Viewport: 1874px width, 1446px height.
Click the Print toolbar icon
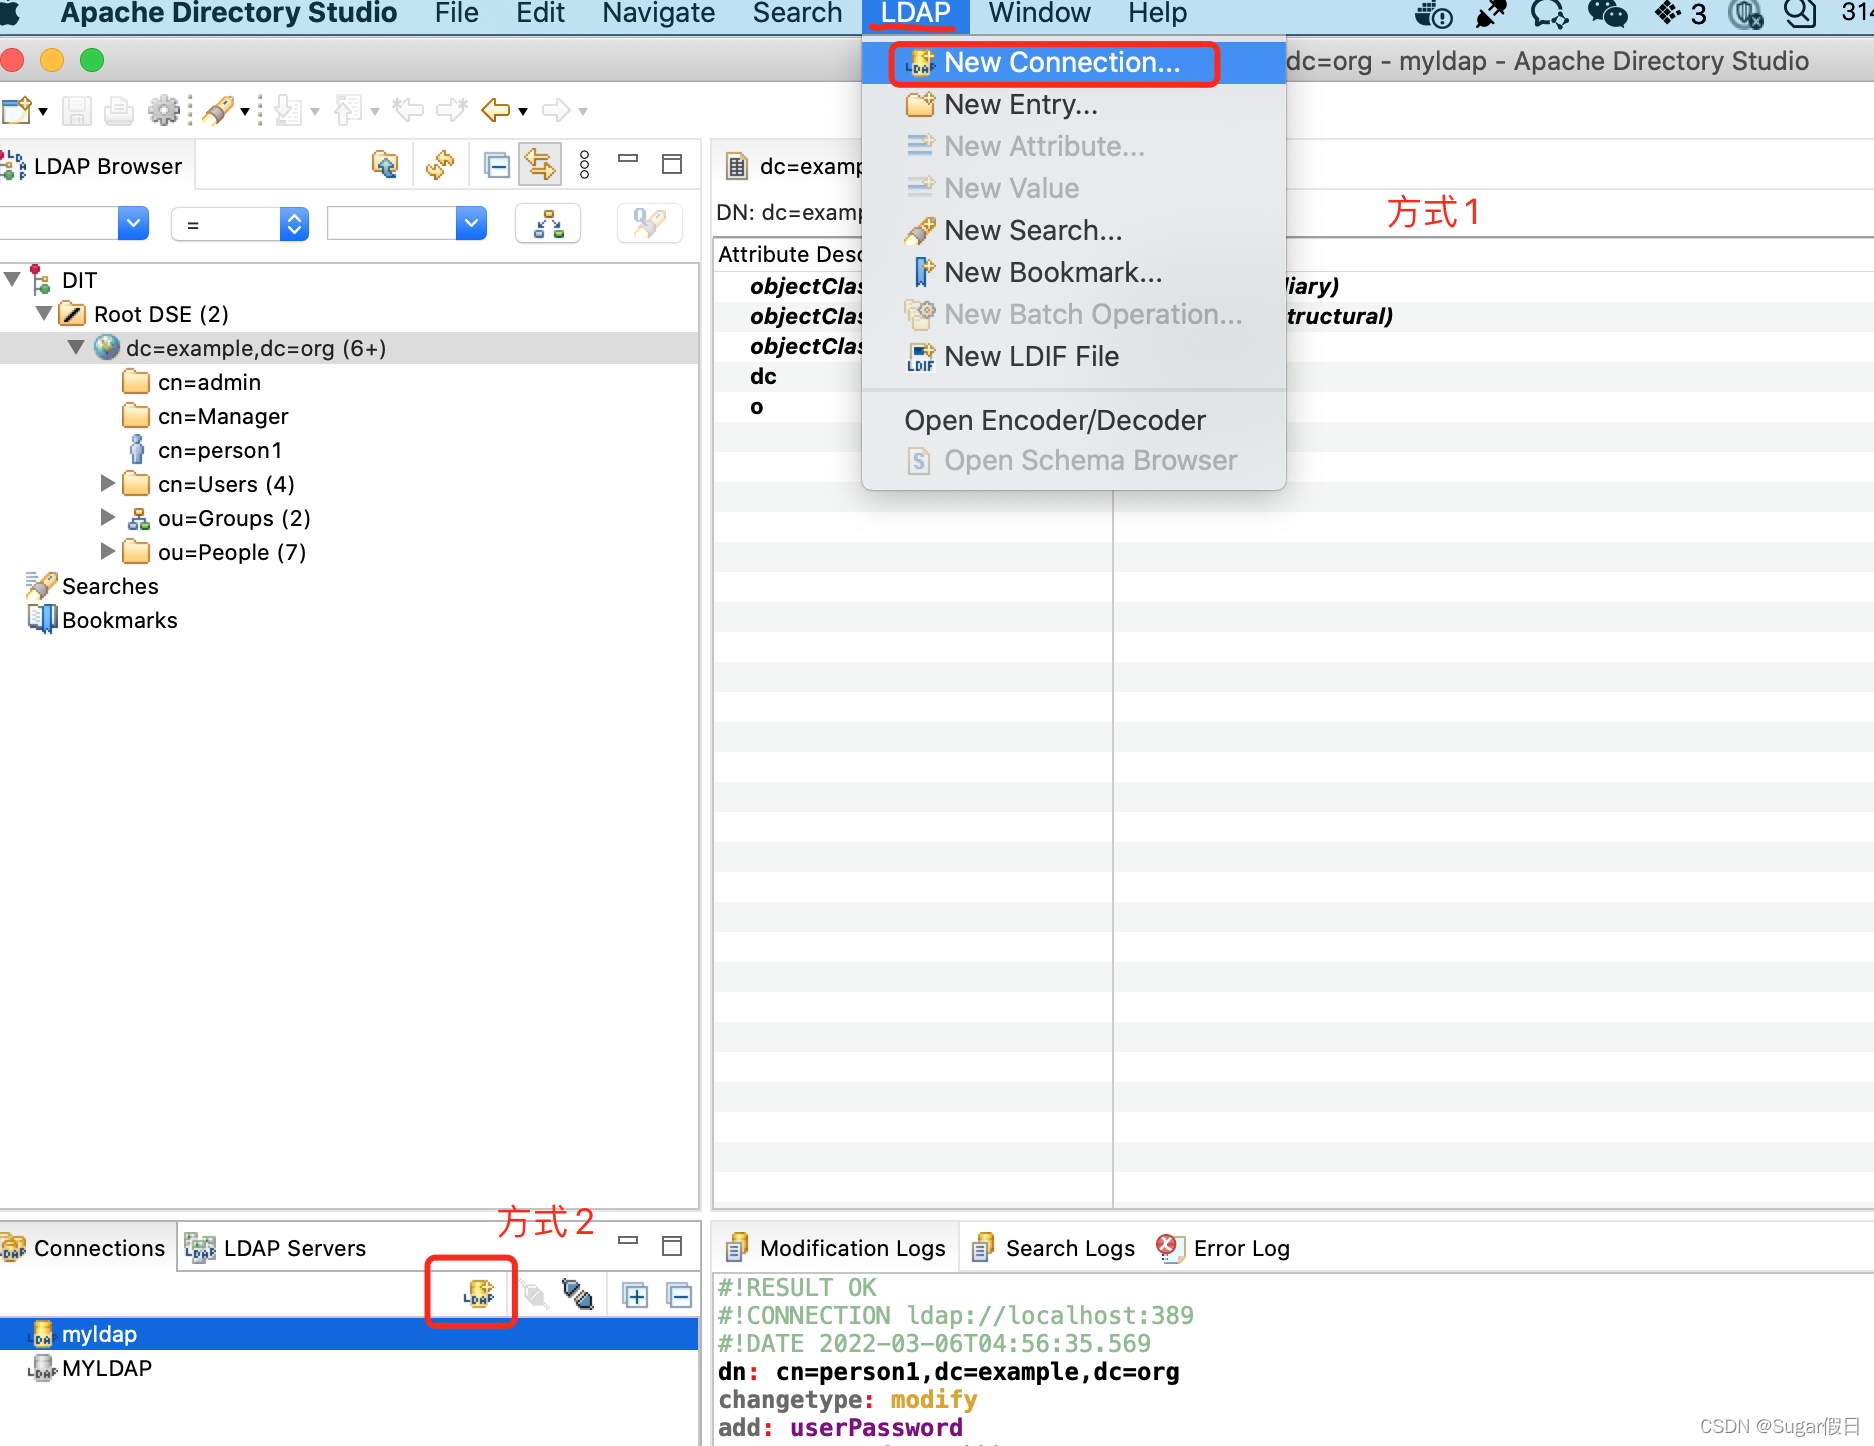click(119, 110)
